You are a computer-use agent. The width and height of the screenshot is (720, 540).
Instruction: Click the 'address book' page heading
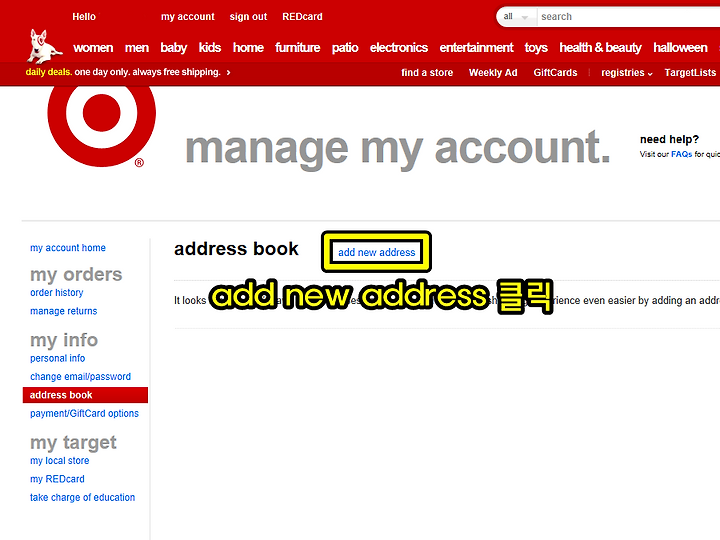[x=236, y=249]
